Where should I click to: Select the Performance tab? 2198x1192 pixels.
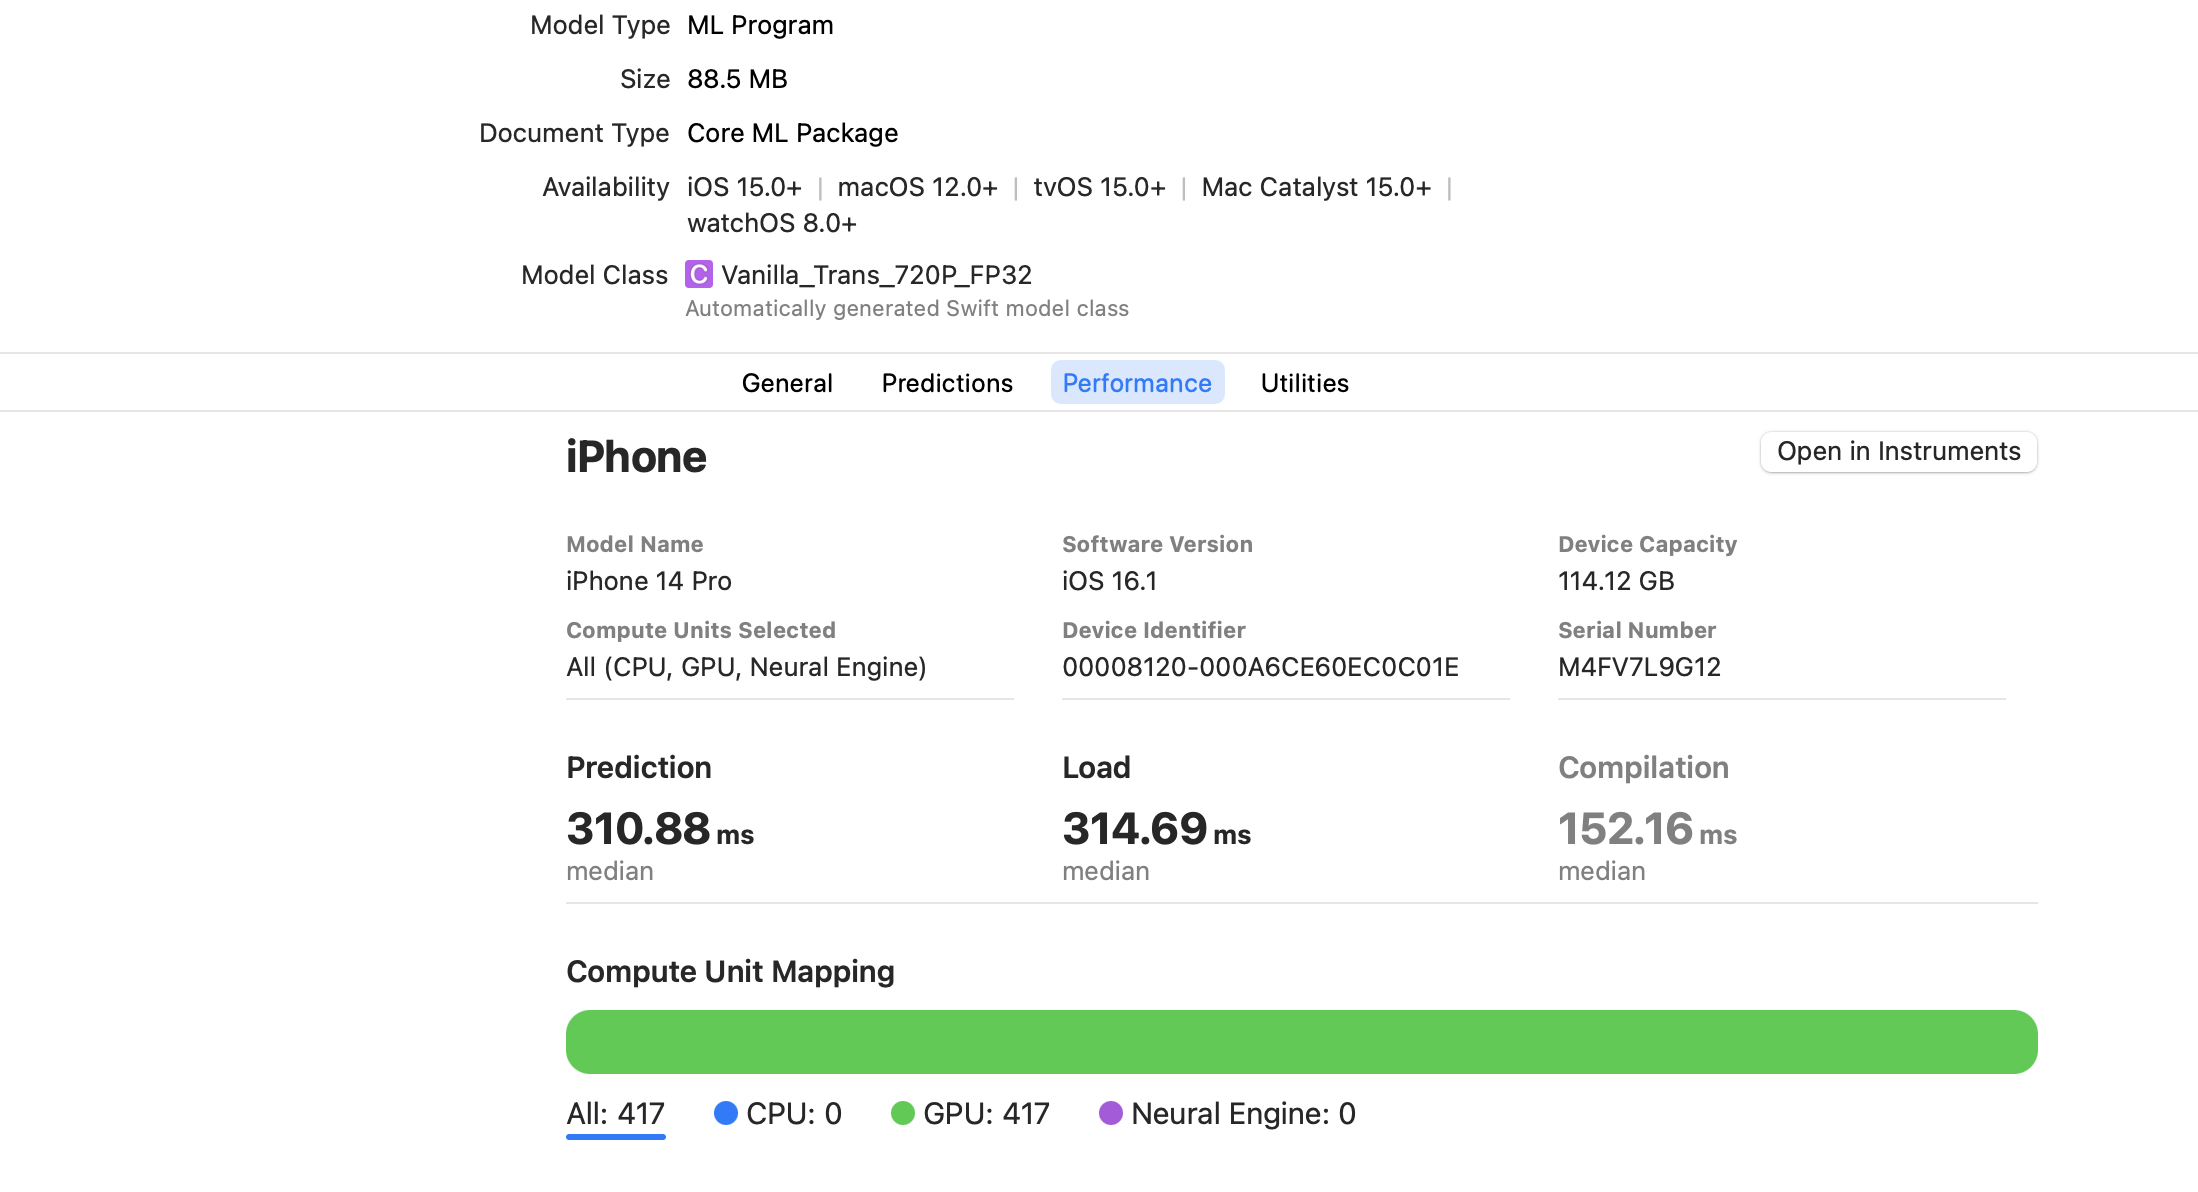[1136, 383]
